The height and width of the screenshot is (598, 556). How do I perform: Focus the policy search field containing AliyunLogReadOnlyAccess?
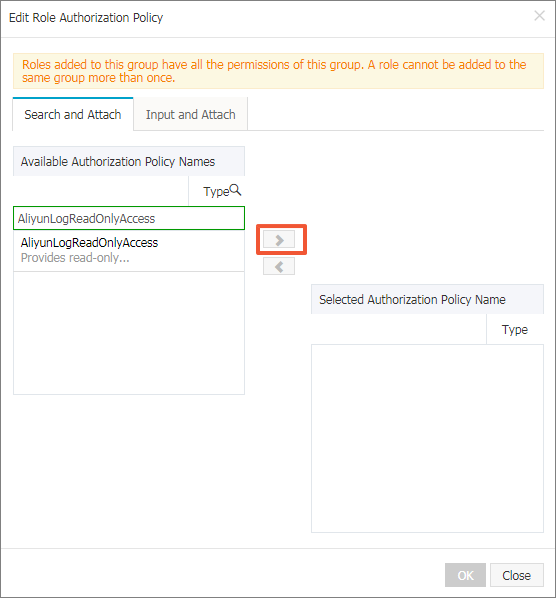(x=129, y=218)
